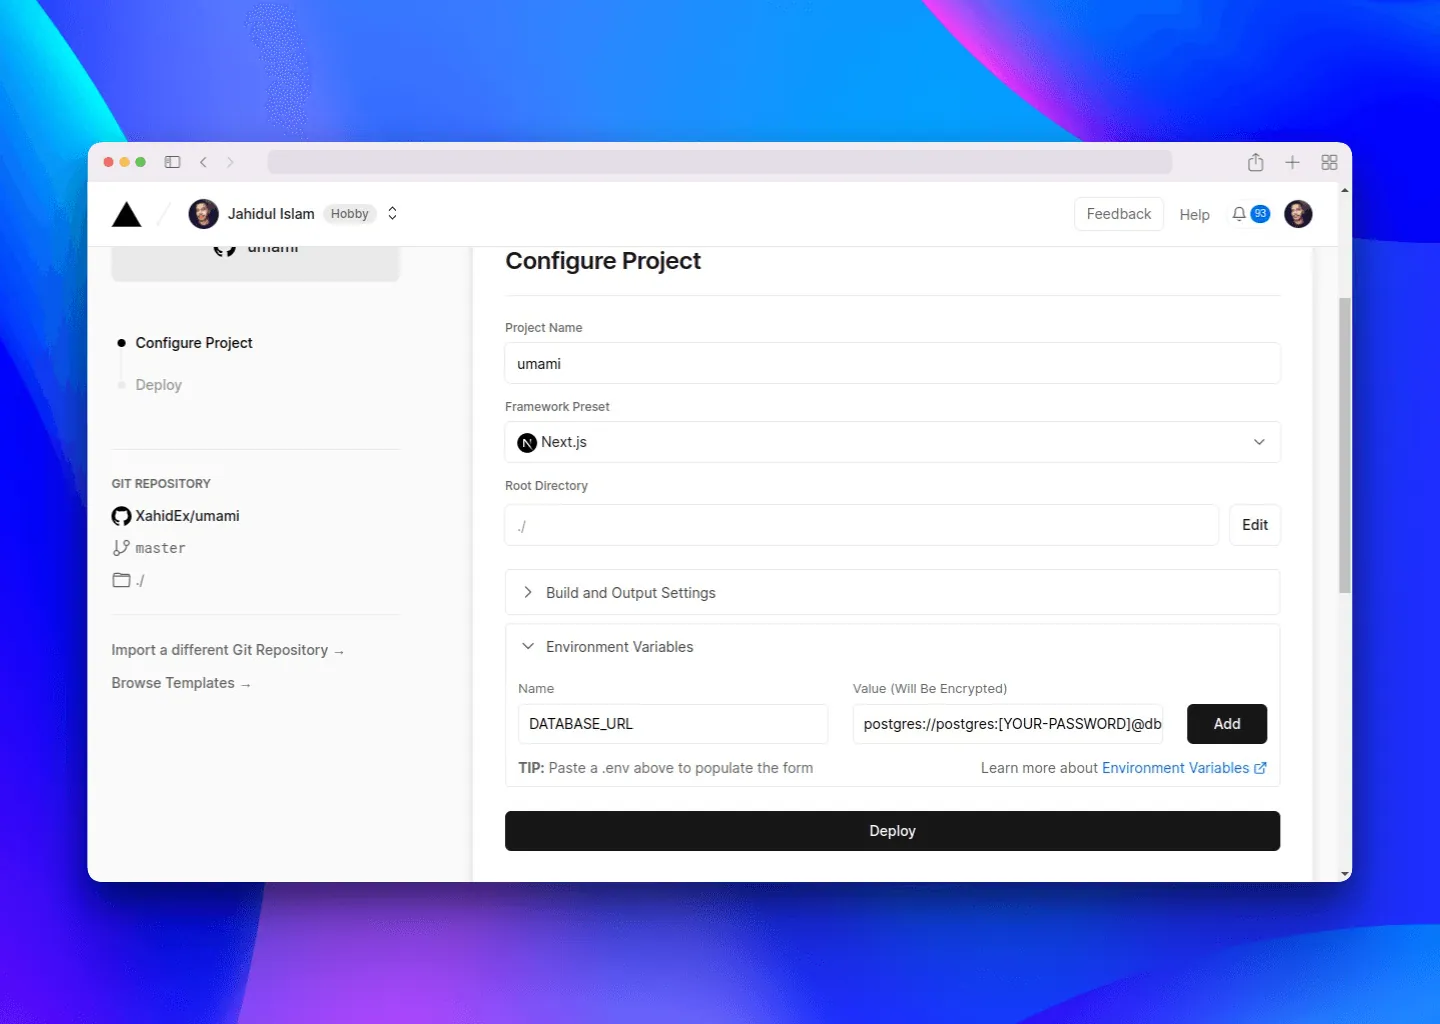Click the page vertical scrollbar thumb

point(1345,445)
